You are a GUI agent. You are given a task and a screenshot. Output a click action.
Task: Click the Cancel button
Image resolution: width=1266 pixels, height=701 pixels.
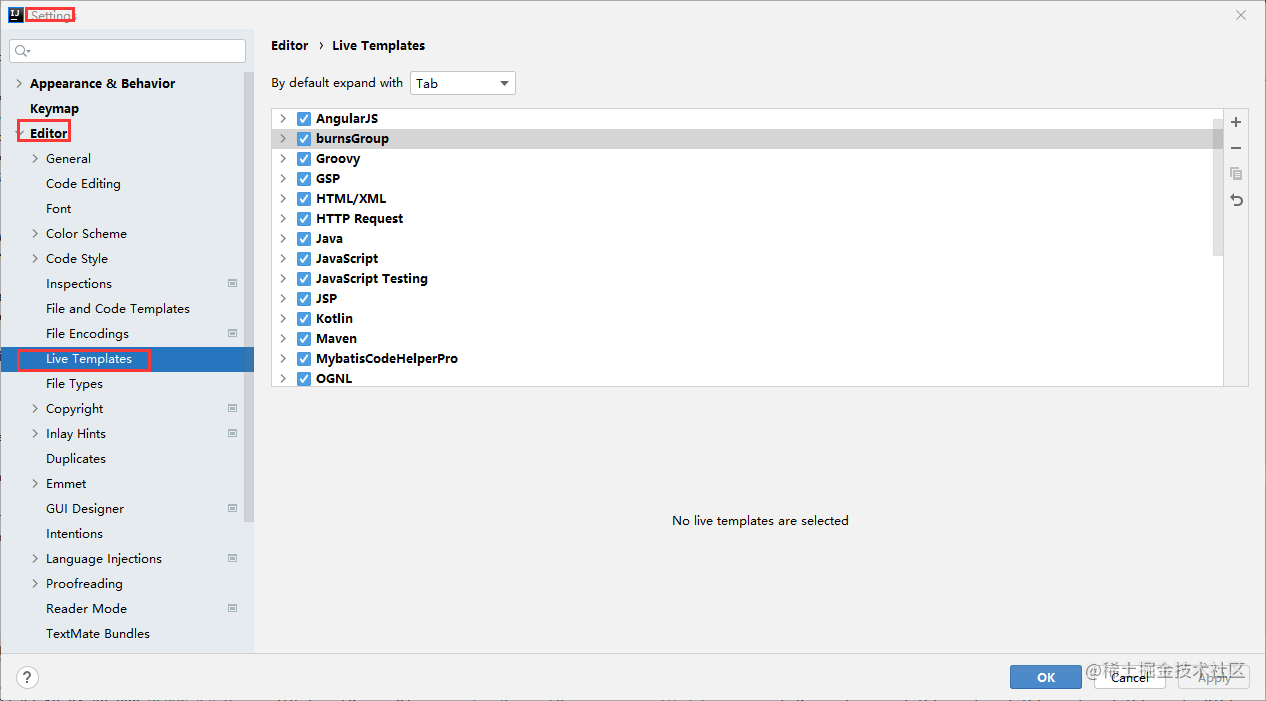click(x=1130, y=677)
